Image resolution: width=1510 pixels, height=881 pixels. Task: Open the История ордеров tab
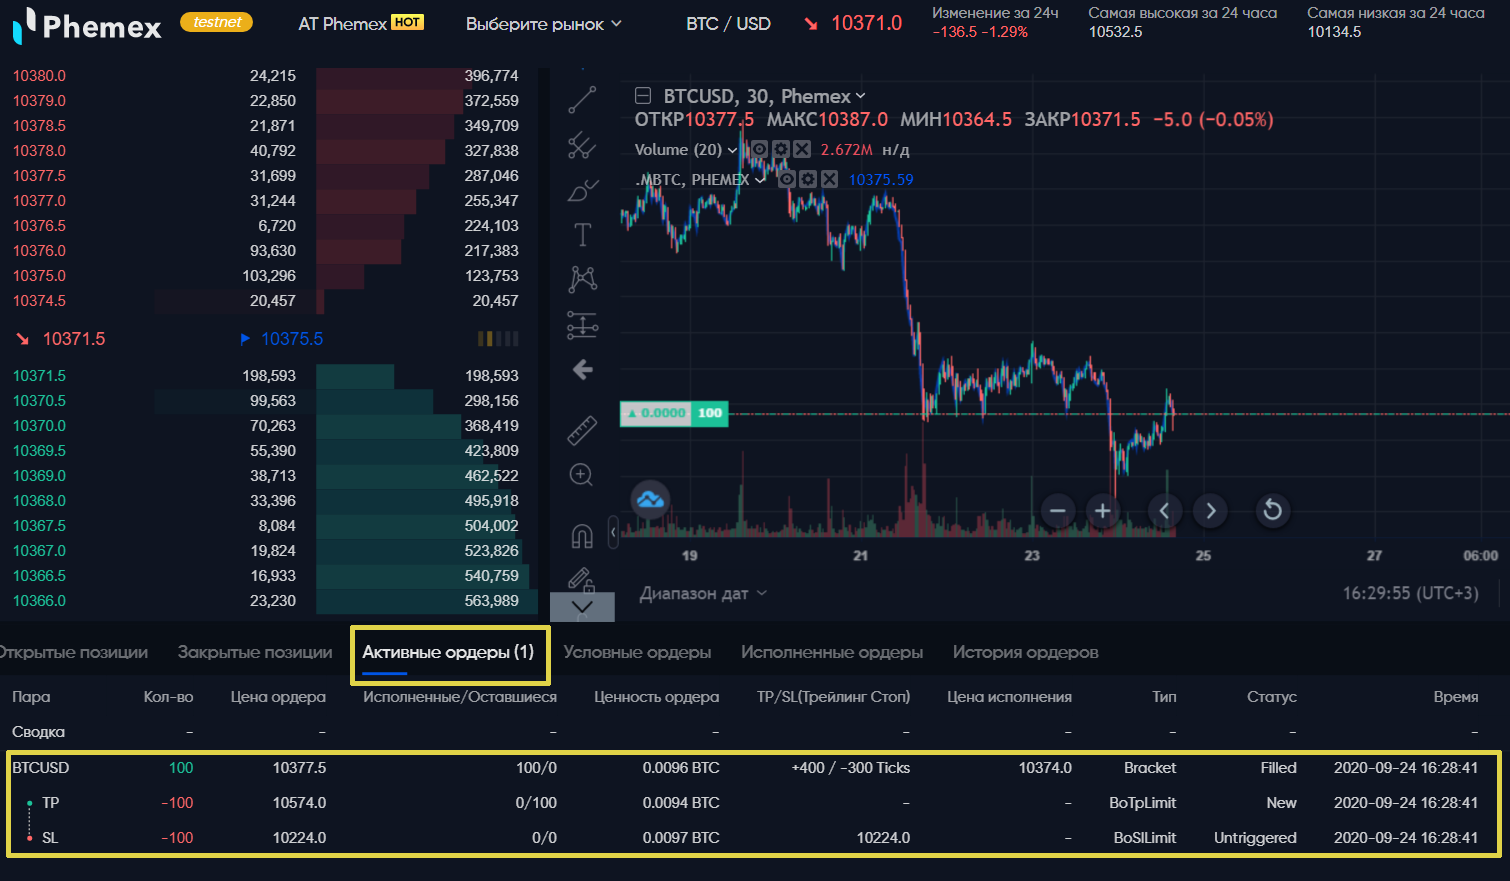point(1025,652)
